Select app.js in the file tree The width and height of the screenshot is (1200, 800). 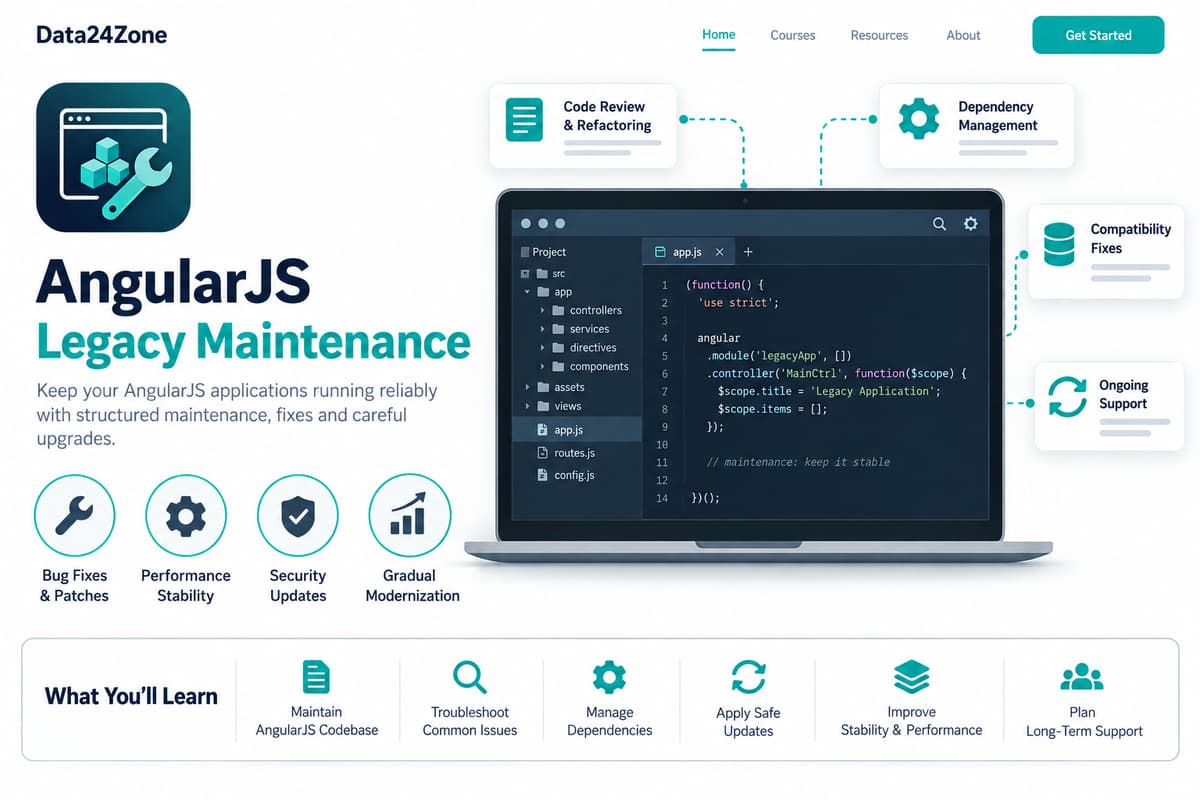577,430
